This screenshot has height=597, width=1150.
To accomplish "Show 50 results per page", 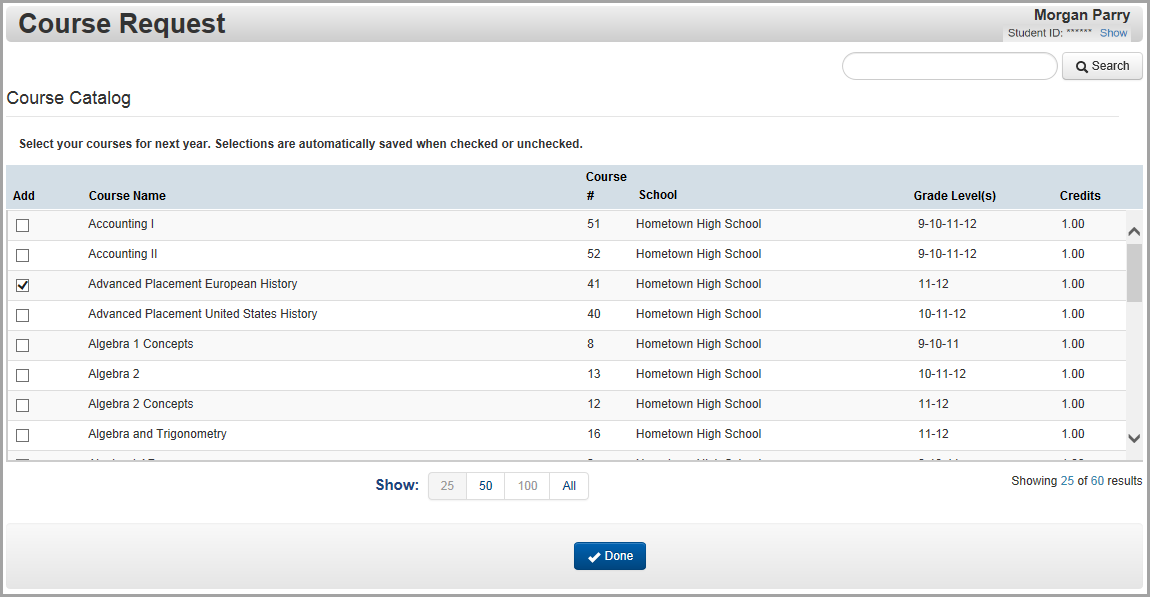I will click(485, 486).
